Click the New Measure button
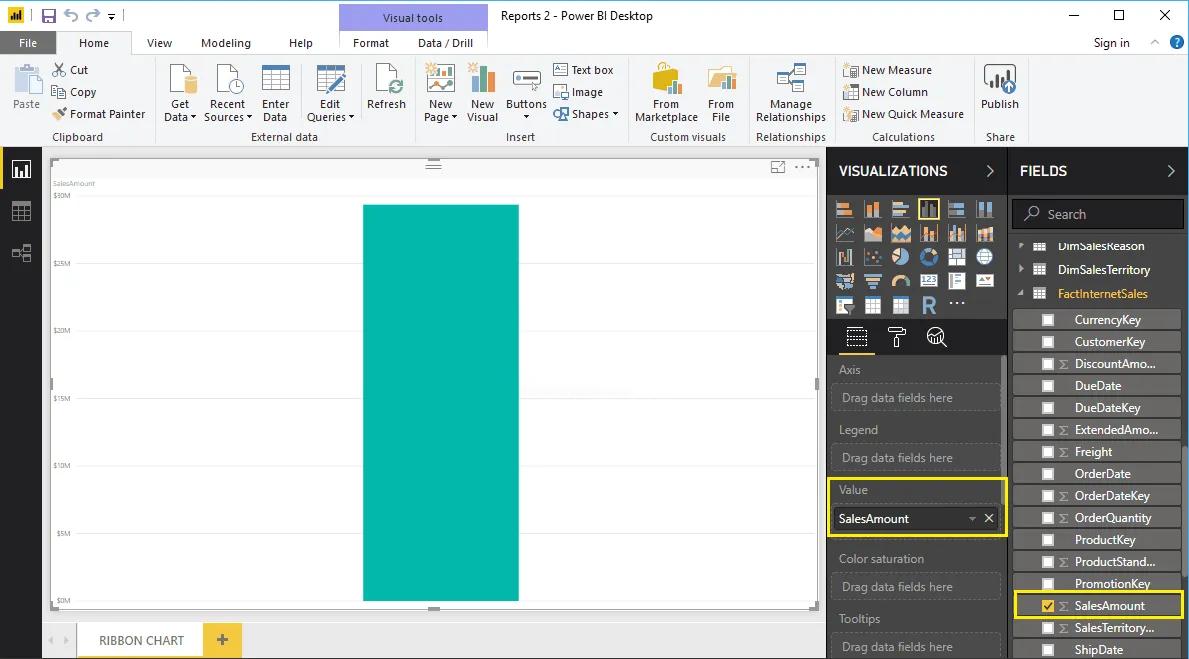This screenshot has height=659, width=1189. [x=888, y=70]
